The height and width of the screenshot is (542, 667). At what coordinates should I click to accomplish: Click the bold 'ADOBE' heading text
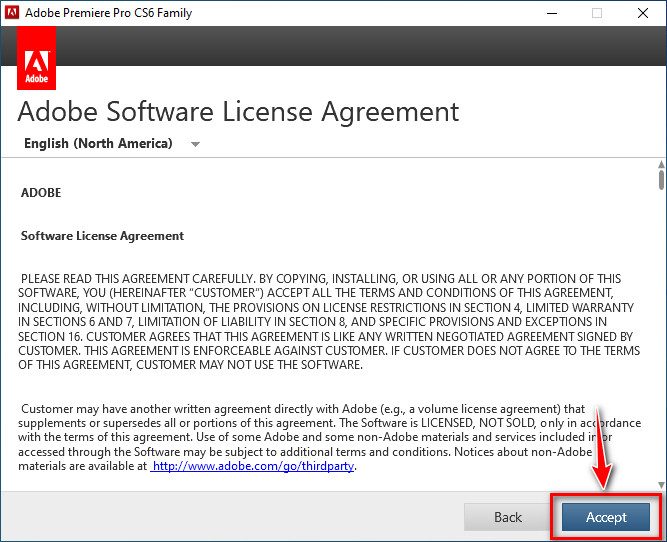point(41,193)
